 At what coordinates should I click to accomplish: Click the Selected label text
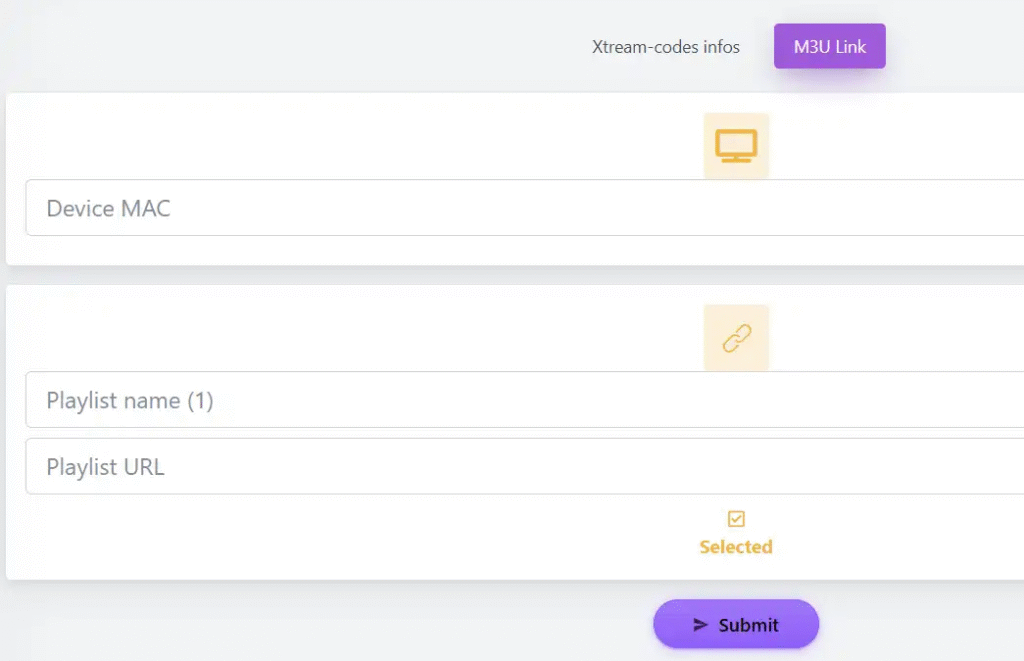click(x=736, y=546)
